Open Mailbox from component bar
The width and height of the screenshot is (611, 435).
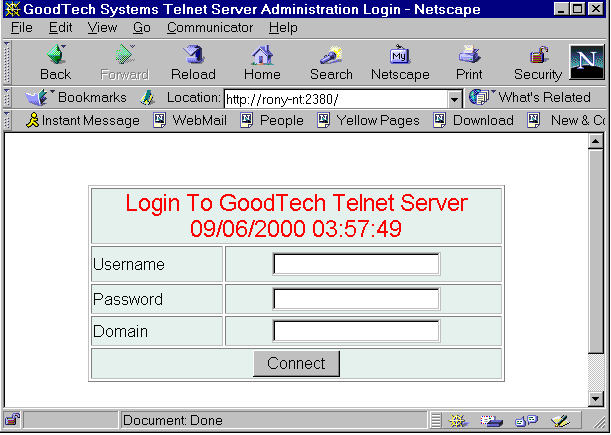(491, 421)
